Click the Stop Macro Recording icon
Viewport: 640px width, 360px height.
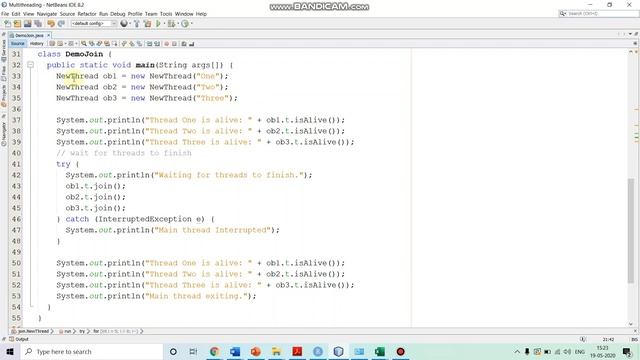174,44
